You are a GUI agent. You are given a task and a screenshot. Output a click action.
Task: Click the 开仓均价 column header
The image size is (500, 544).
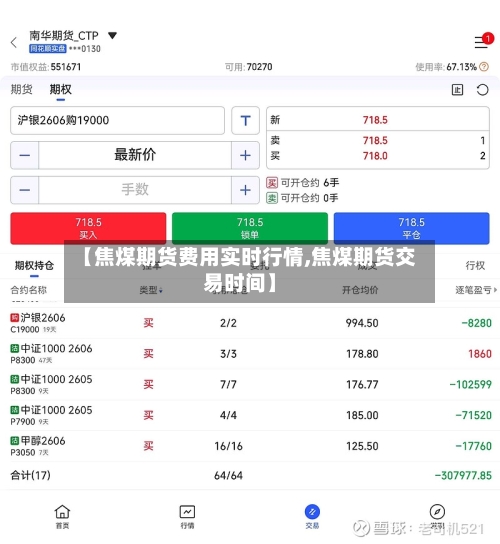coord(360,290)
